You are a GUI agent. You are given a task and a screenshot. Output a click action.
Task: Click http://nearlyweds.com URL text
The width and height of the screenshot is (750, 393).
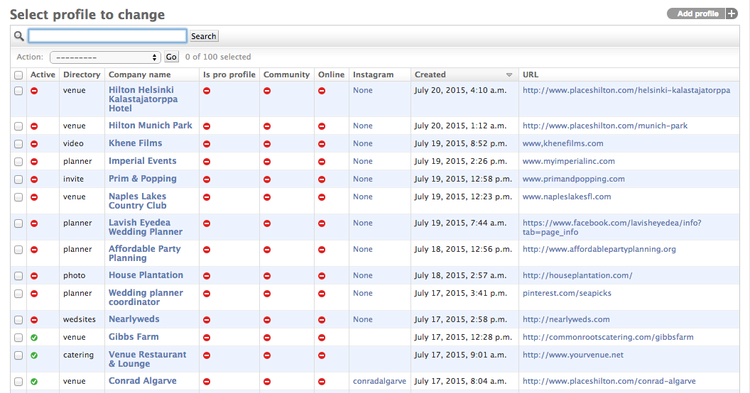(566, 319)
